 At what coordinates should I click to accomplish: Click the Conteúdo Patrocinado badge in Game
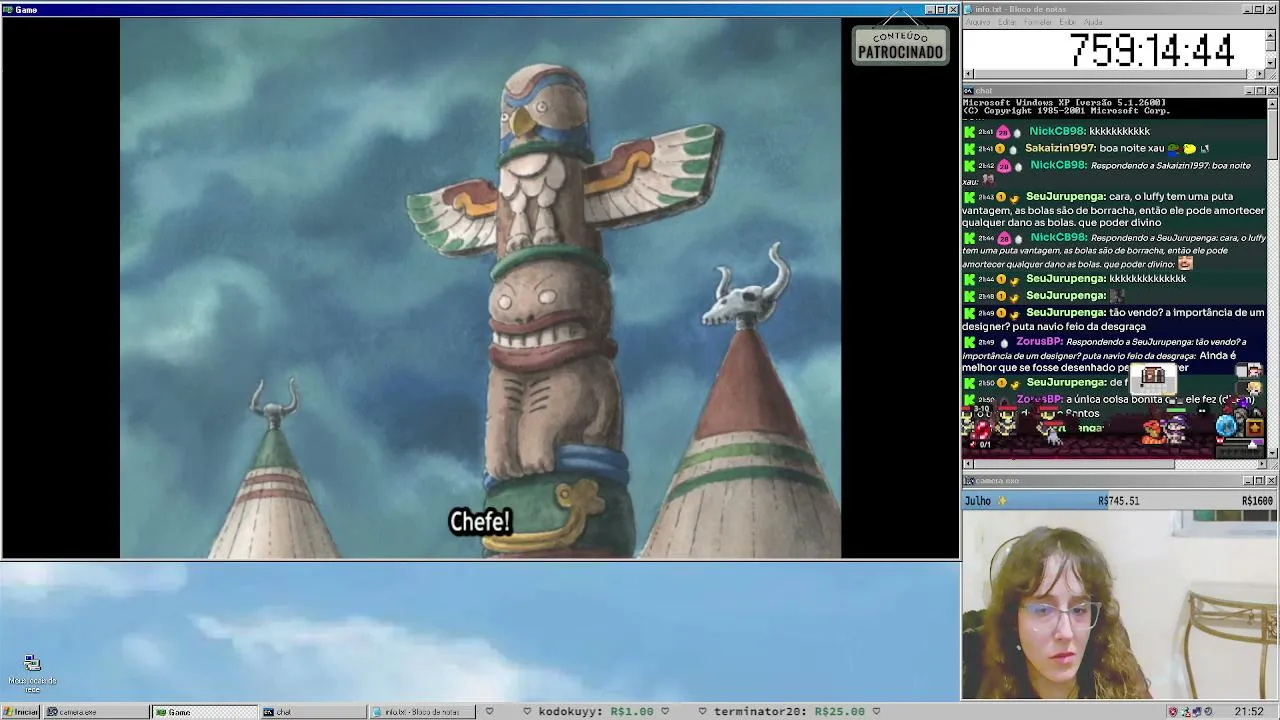click(900, 46)
